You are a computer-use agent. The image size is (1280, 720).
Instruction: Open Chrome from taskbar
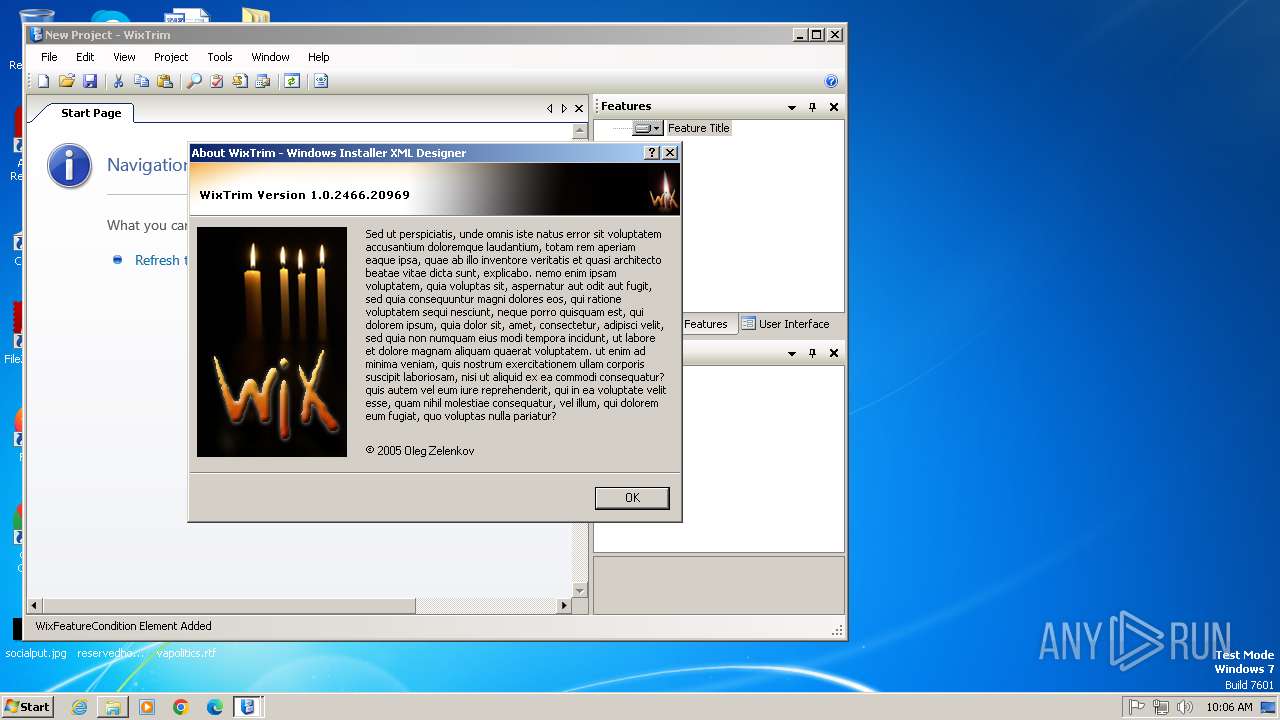[181, 707]
